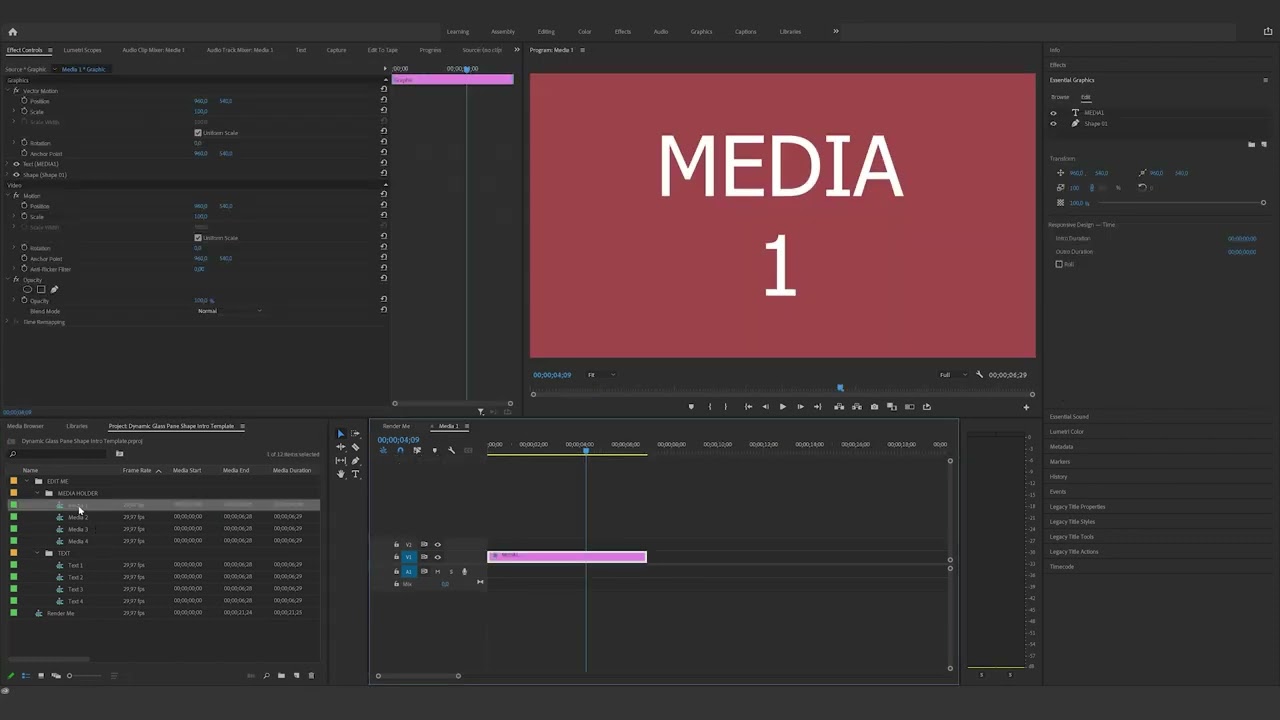The width and height of the screenshot is (1280, 720).
Task: Play the Program Monitor preview
Action: (x=782, y=407)
